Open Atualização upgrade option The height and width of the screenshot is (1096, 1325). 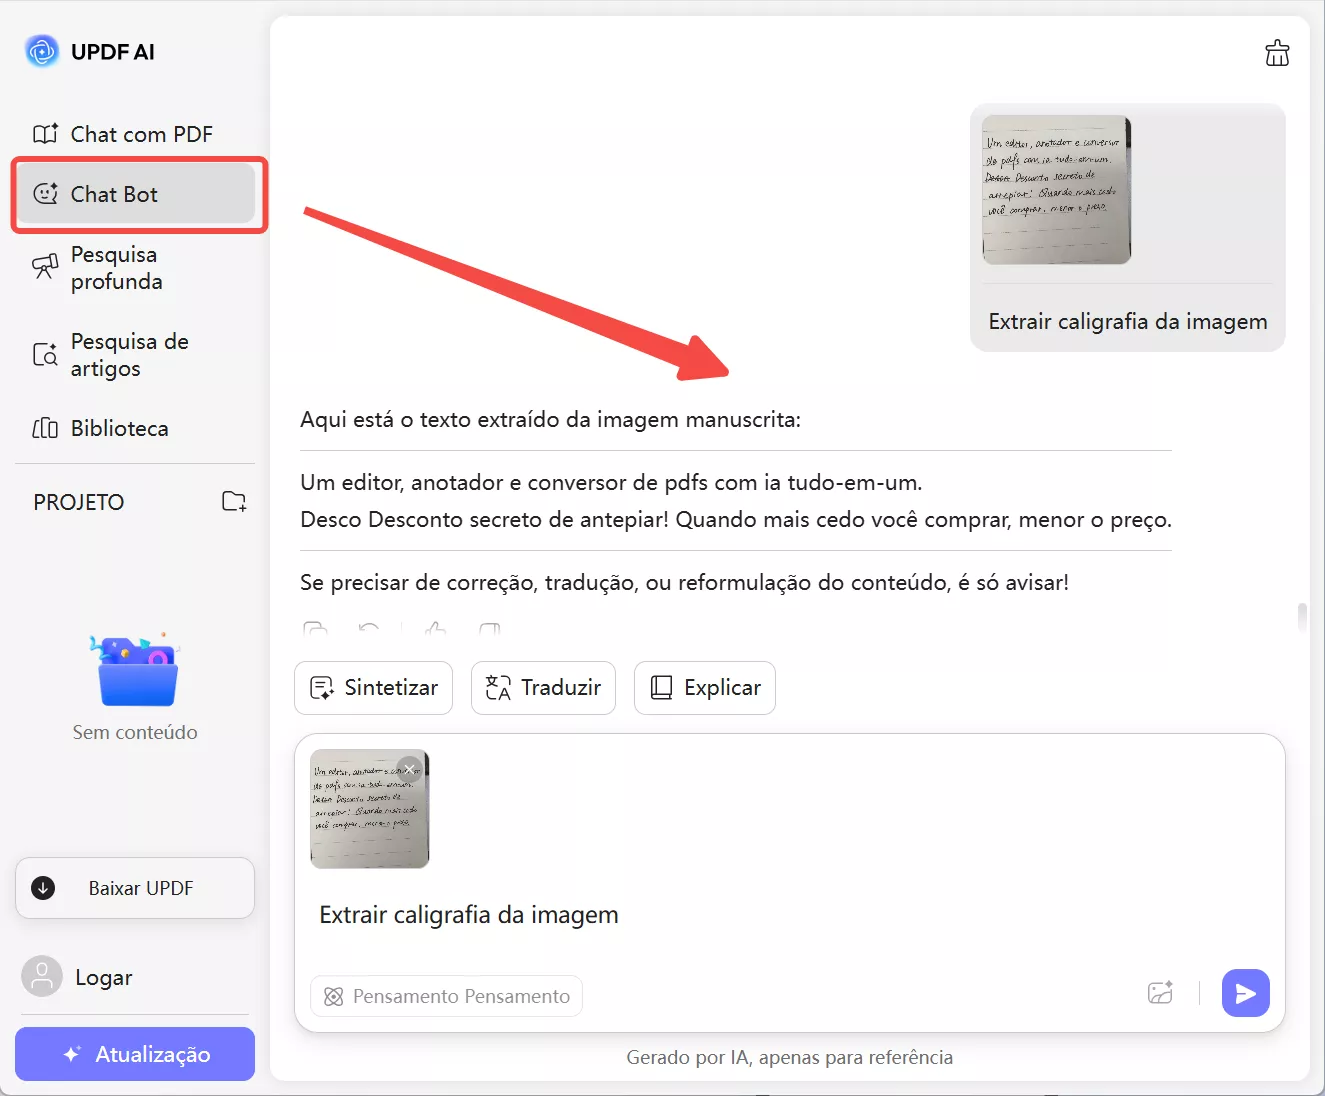(134, 1054)
